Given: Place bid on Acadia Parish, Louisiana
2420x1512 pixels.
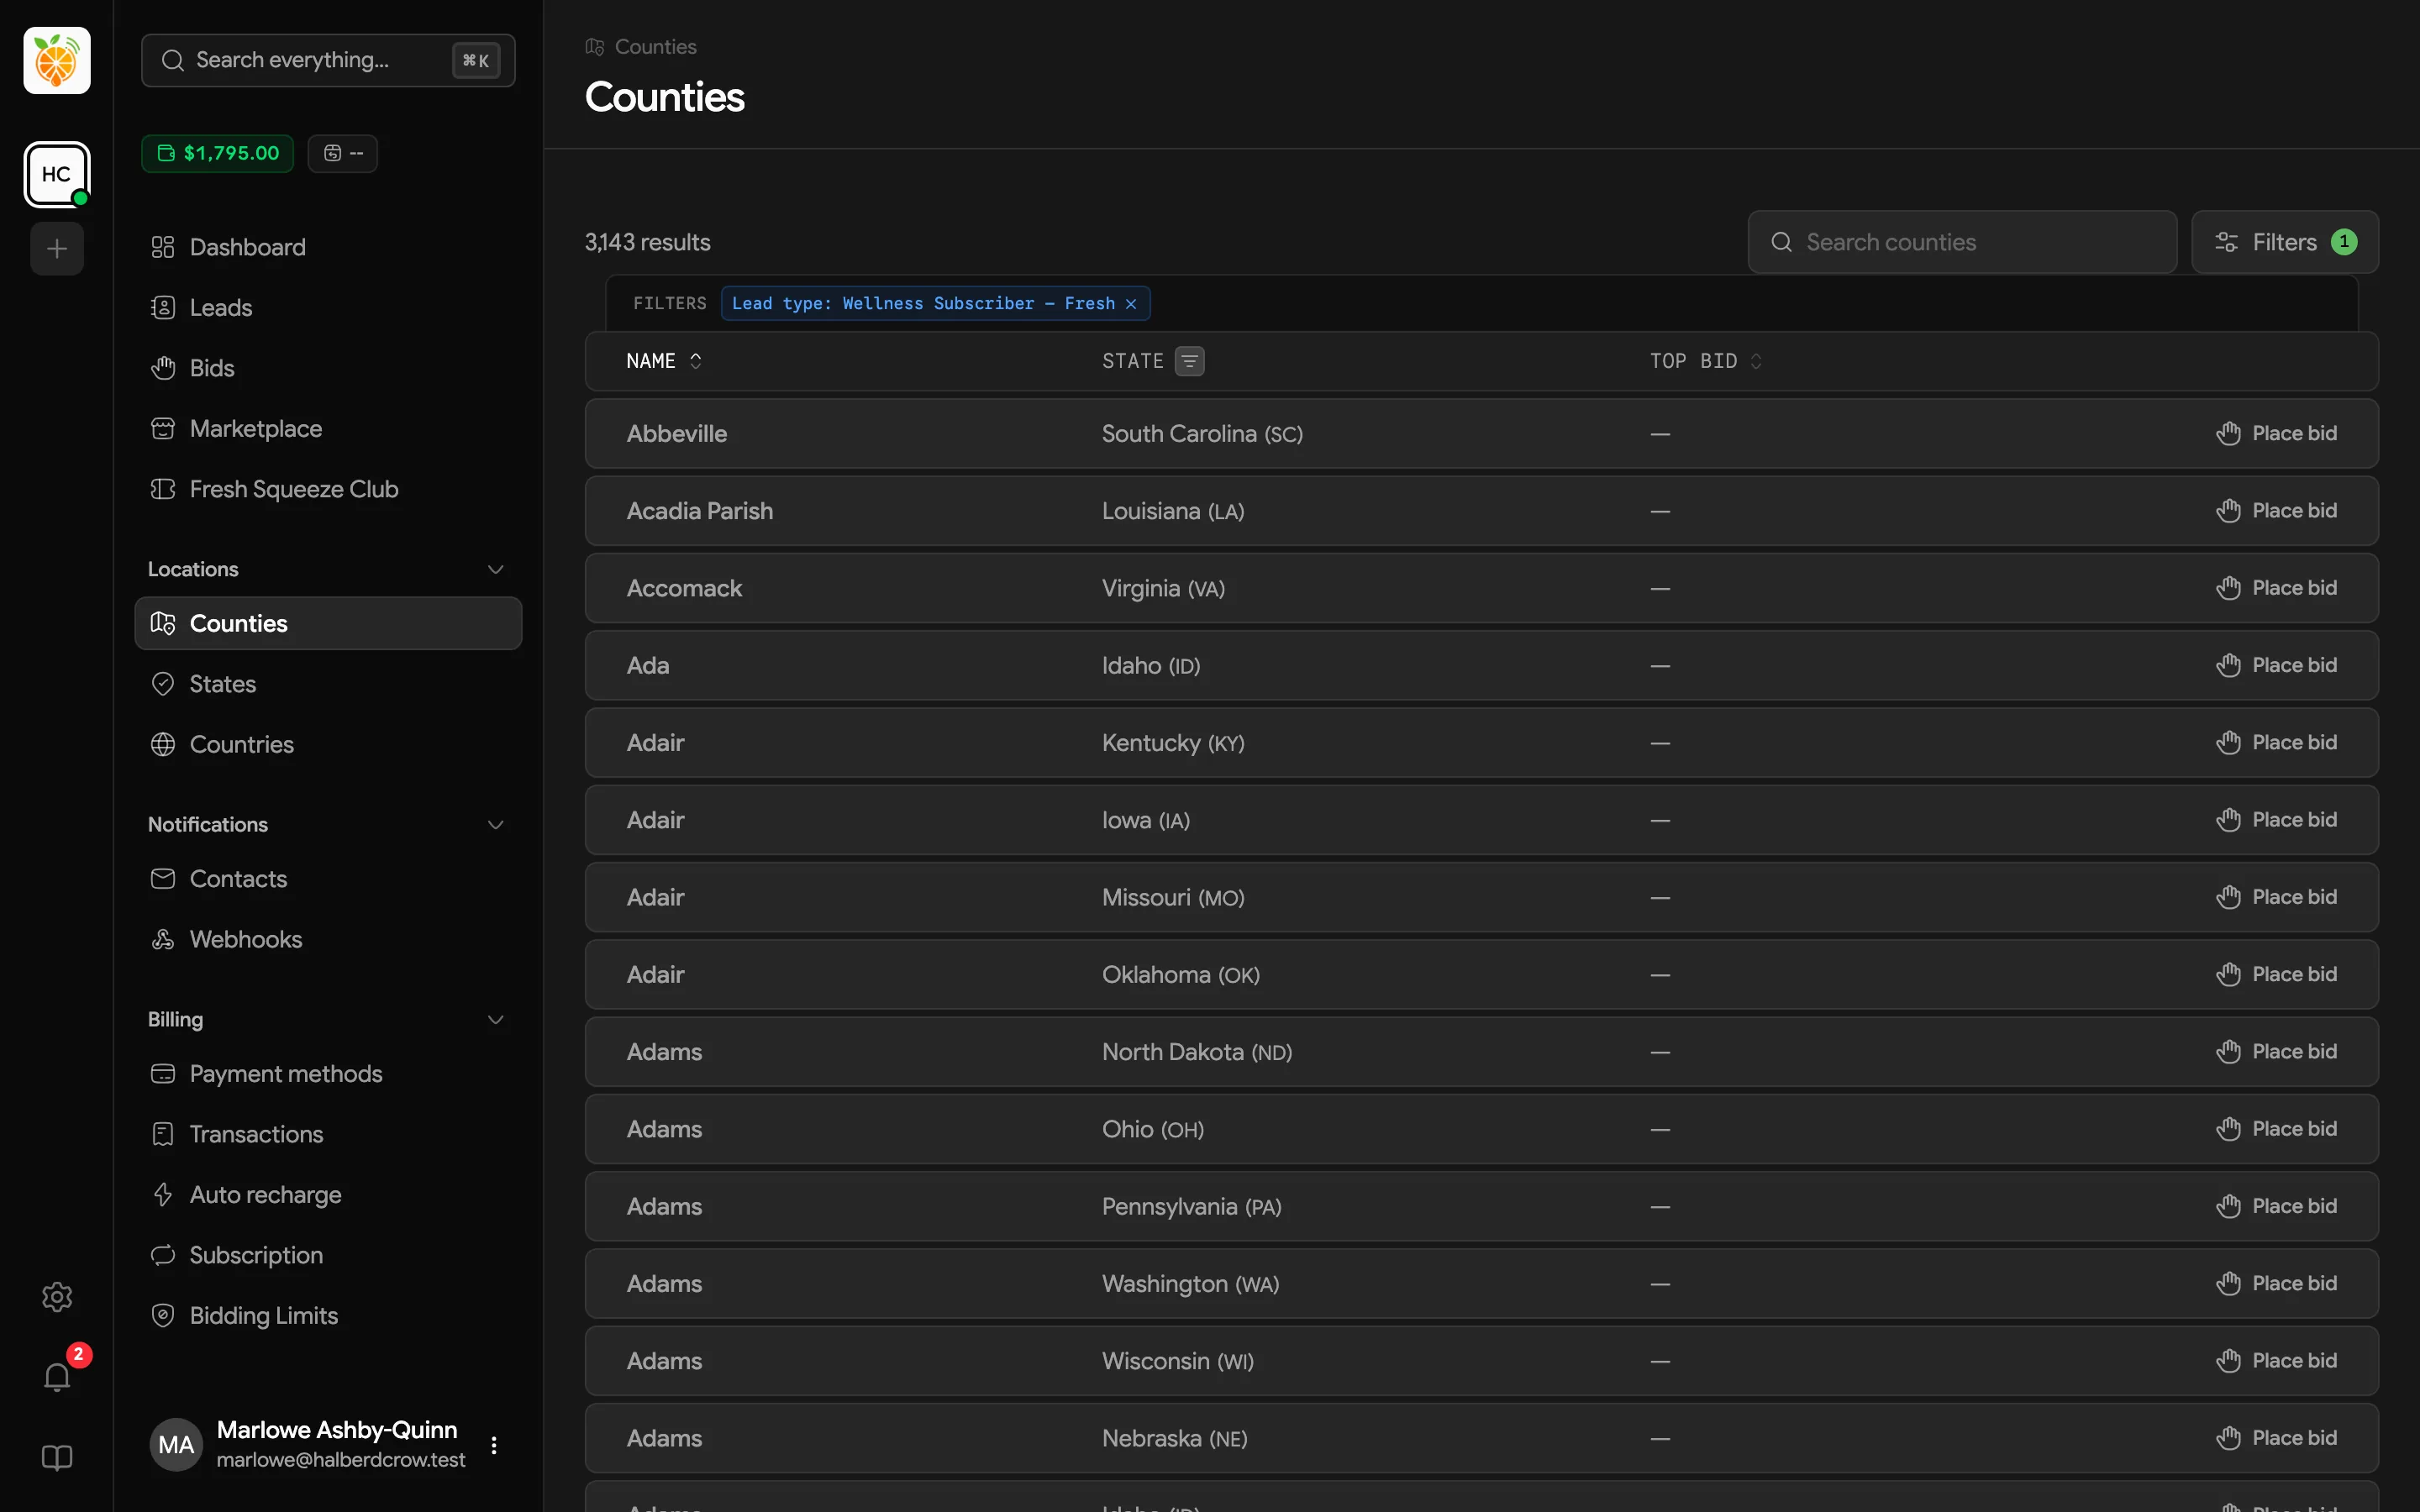Looking at the screenshot, I should (2276, 511).
